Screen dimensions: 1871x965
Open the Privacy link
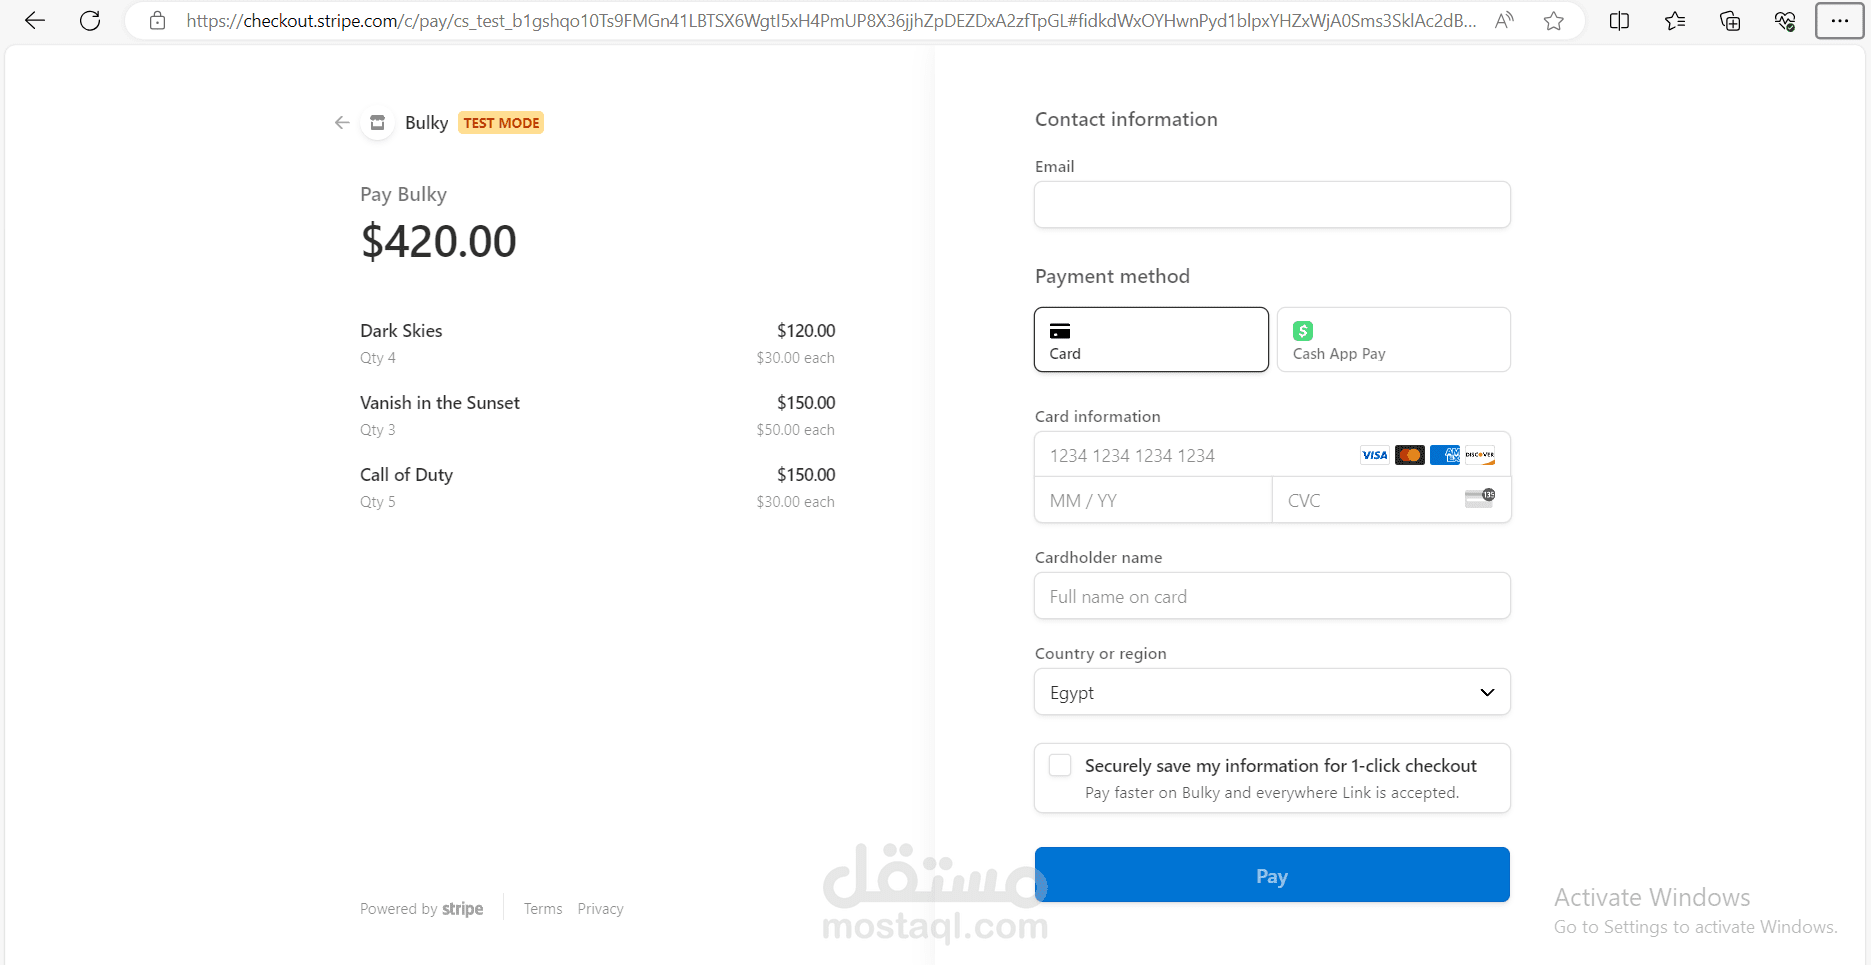[x=600, y=909]
